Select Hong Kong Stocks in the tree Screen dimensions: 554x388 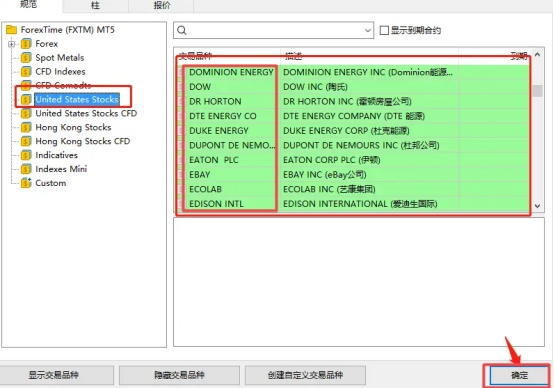point(73,128)
